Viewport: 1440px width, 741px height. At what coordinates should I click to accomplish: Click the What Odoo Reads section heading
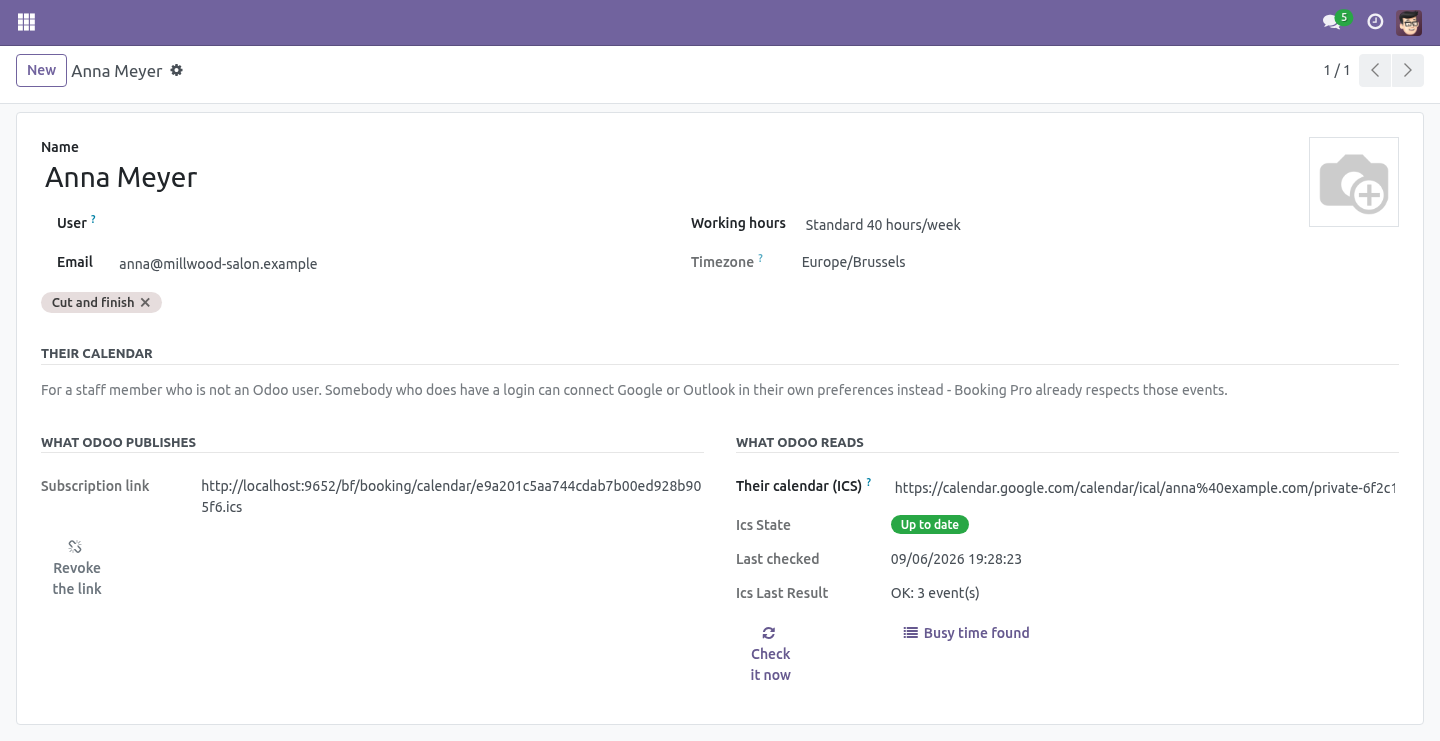click(x=800, y=442)
